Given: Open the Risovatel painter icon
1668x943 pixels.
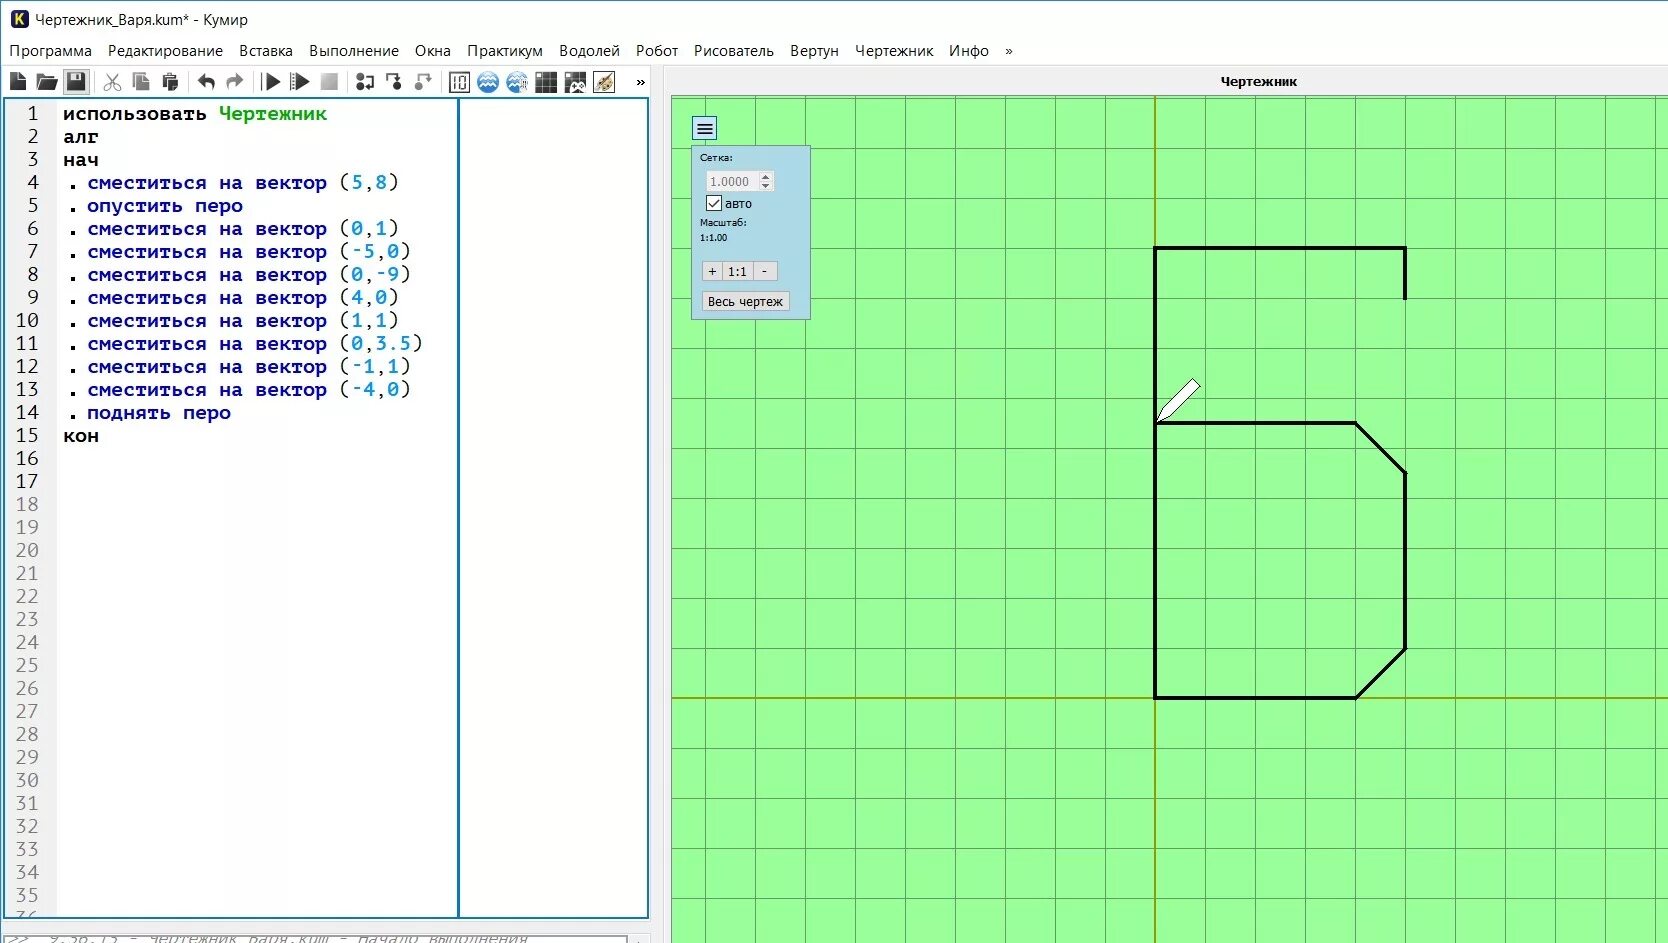Looking at the screenshot, I should click(x=604, y=82).
